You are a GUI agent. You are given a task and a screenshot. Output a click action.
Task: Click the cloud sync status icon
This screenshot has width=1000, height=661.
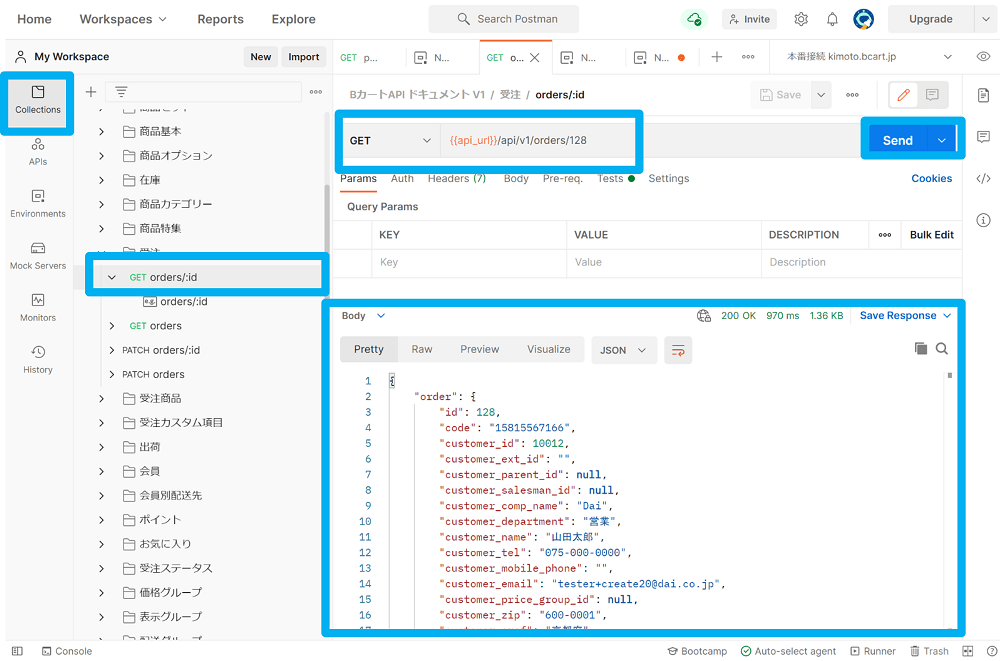(x=694, y=19)
